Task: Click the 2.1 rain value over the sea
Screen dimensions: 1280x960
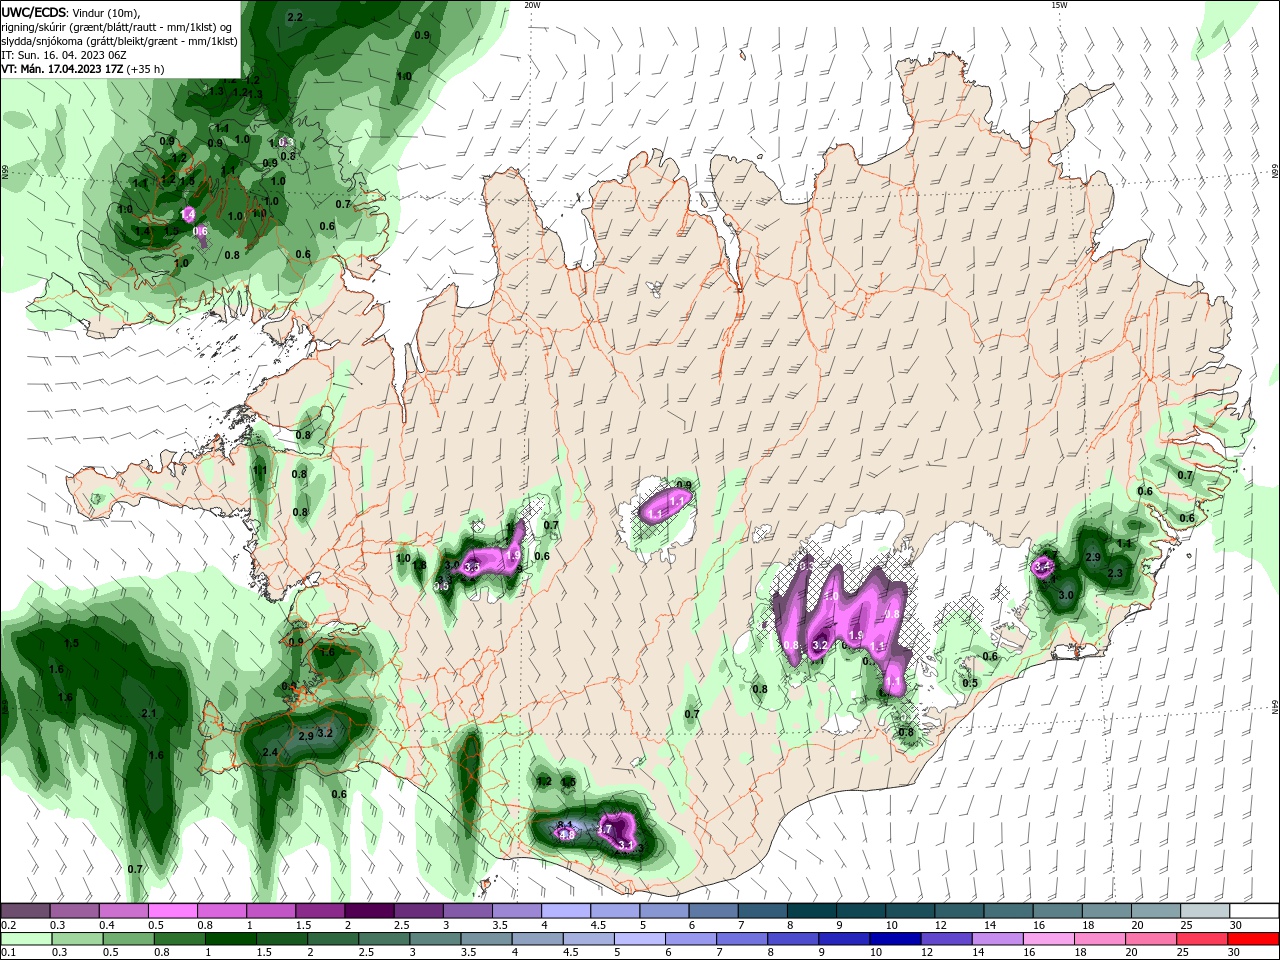Action: pyautogui.click(x=149, y=713)
